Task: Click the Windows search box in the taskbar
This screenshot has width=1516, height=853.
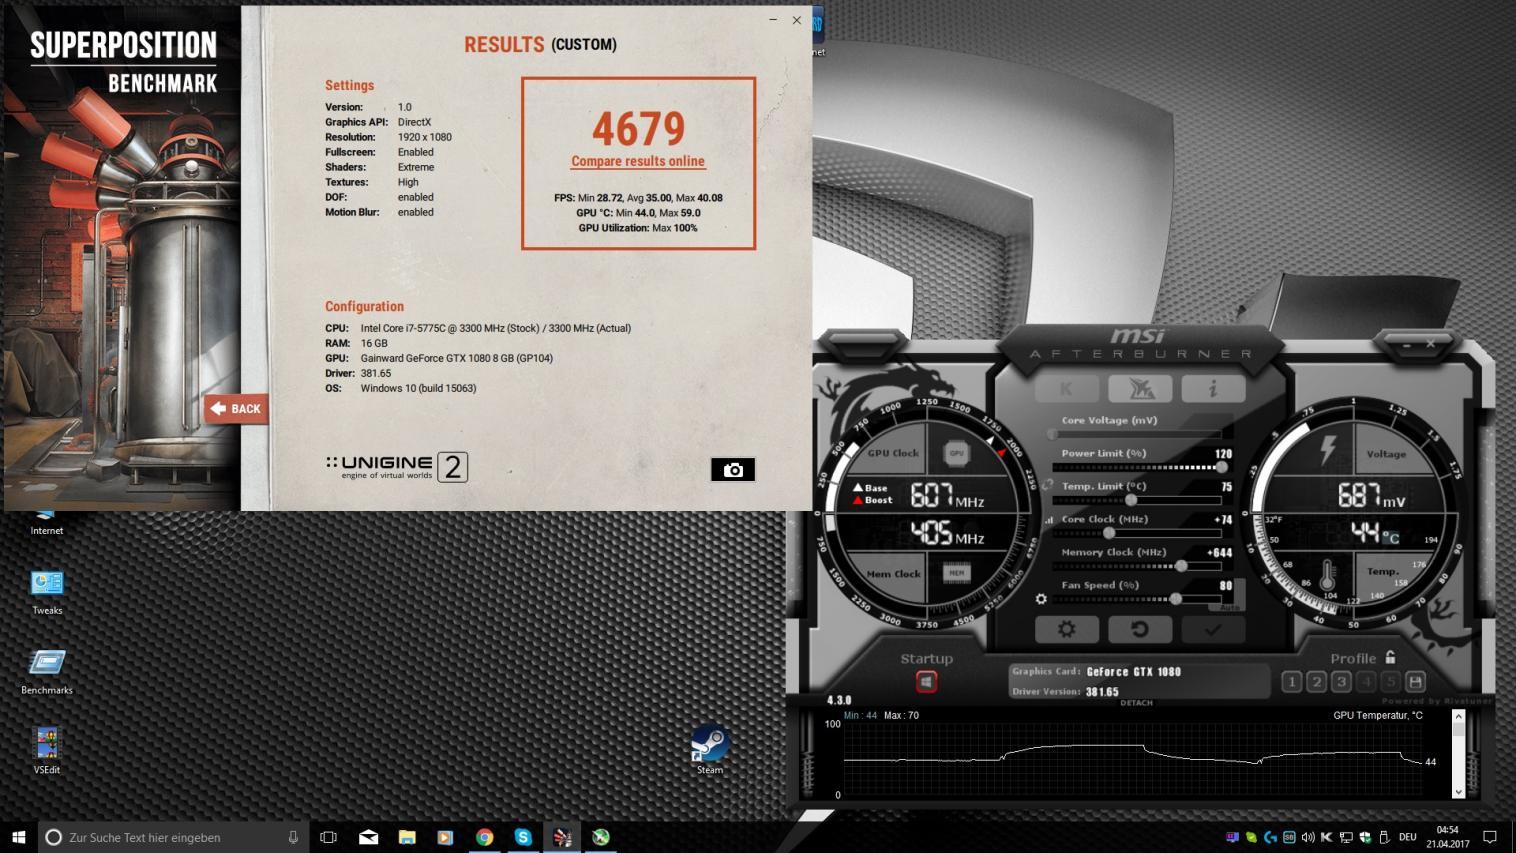Action: pos(173,837)
